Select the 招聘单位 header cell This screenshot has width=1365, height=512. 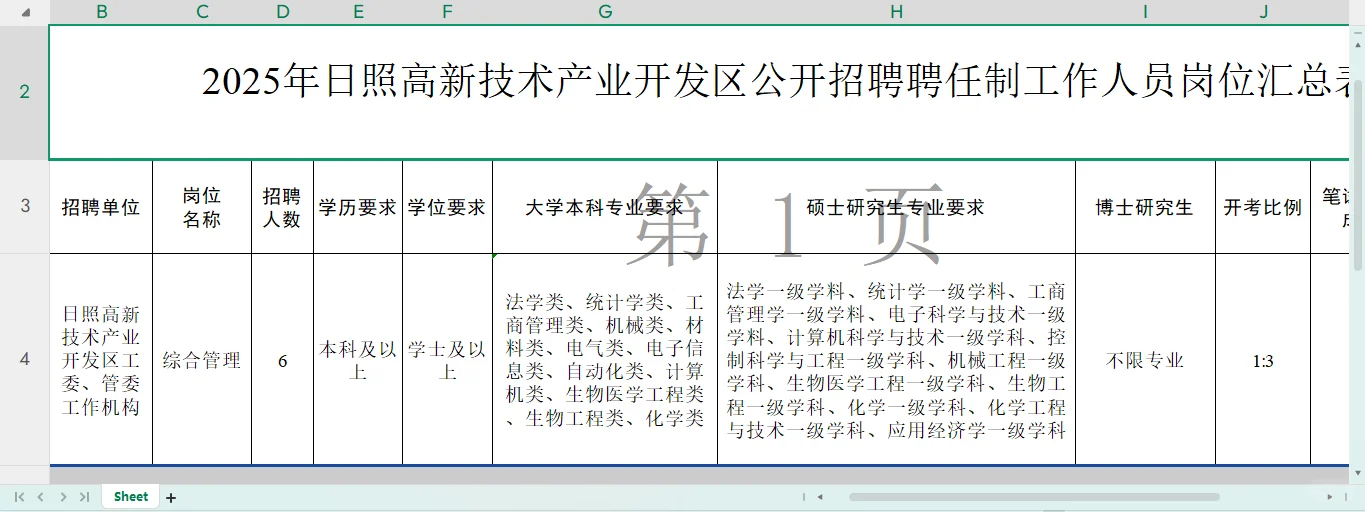[x=101, y=207]
